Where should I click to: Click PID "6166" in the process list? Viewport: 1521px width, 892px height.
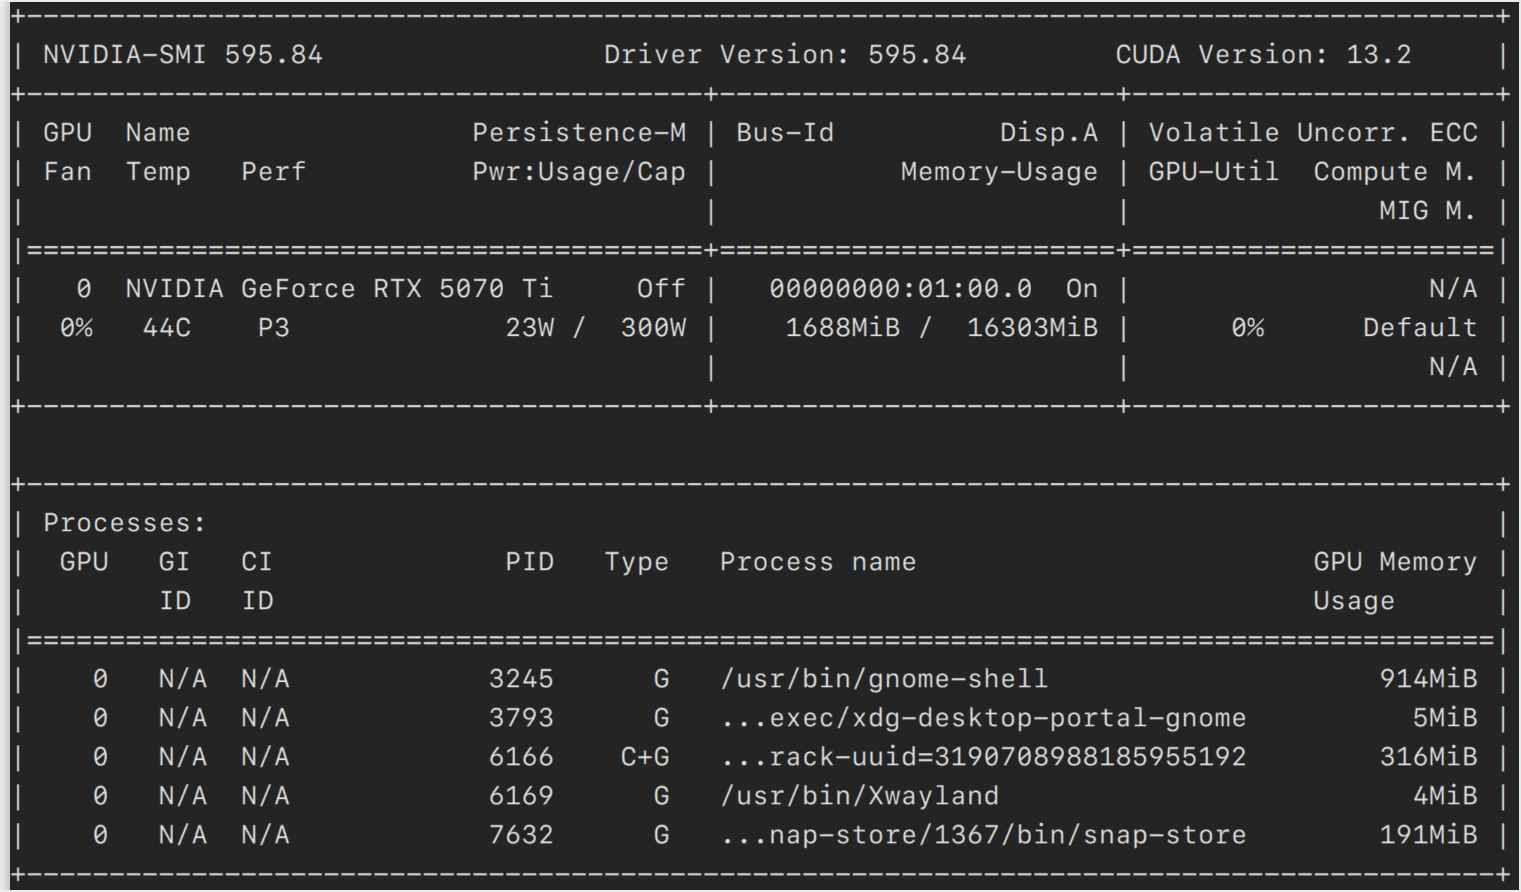tap(521, 757)
